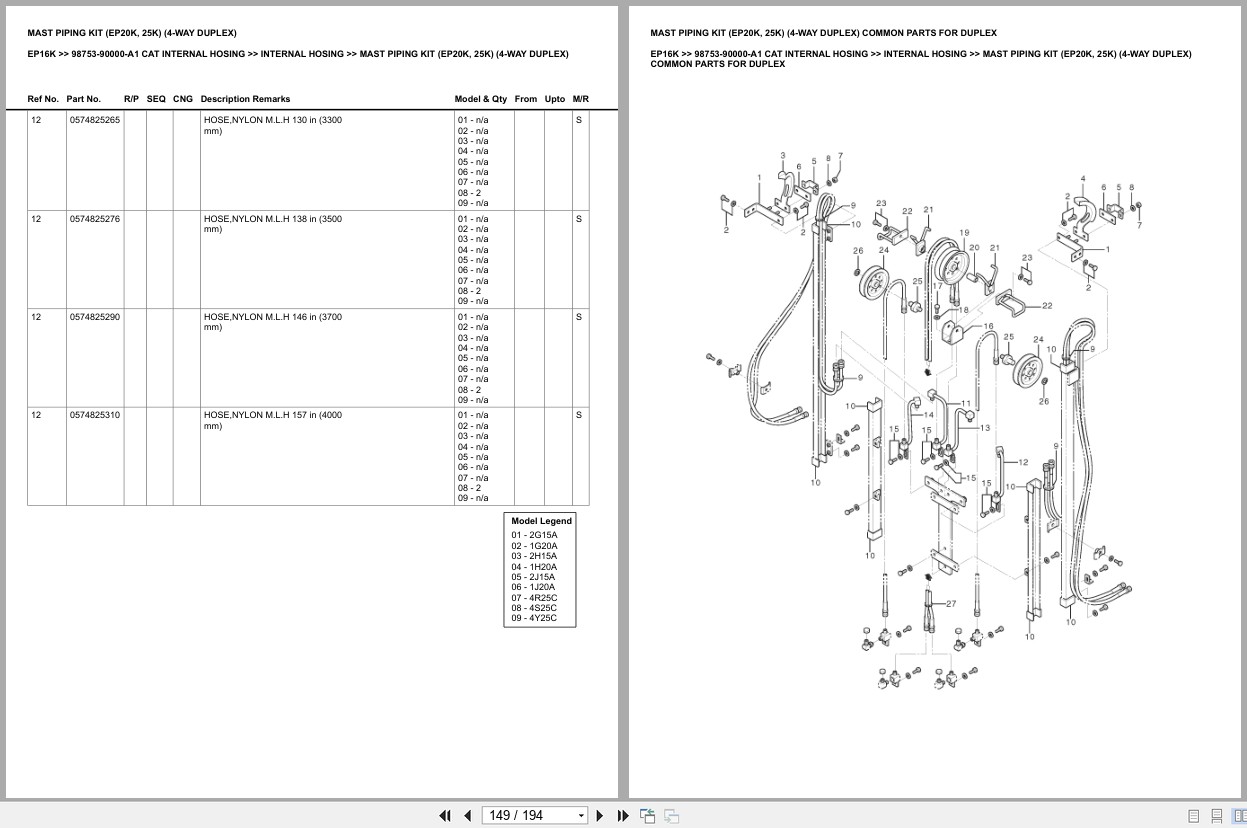This screenshot has width=1247, height=828.
Task: Click callout number 13 in the diagram
Action: pyautogui.click(x=985, y=428)
